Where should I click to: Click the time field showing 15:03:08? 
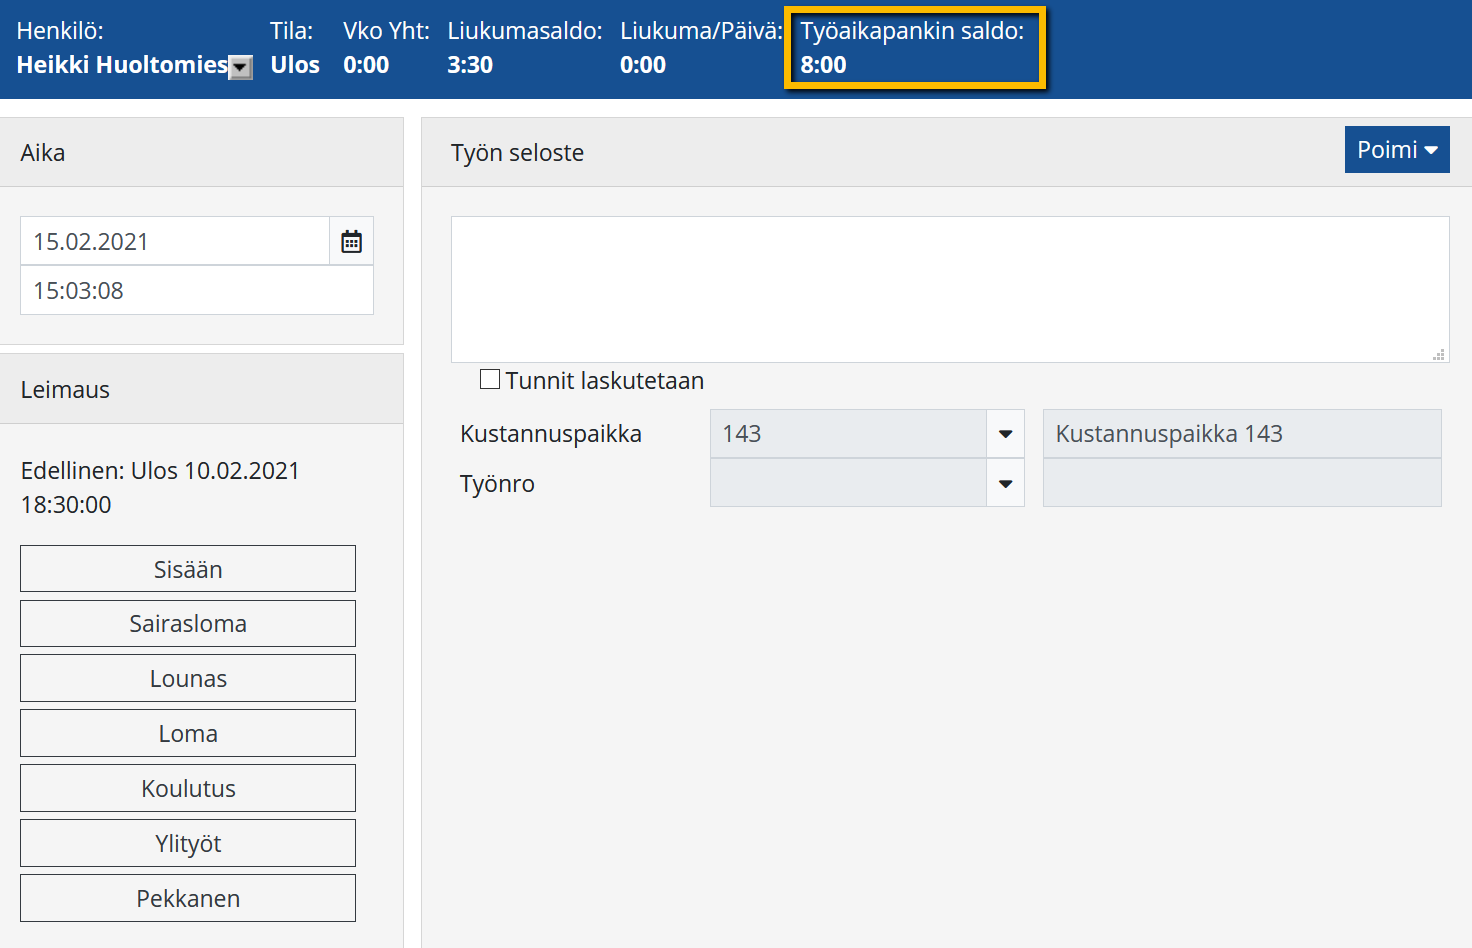(197, 291)
